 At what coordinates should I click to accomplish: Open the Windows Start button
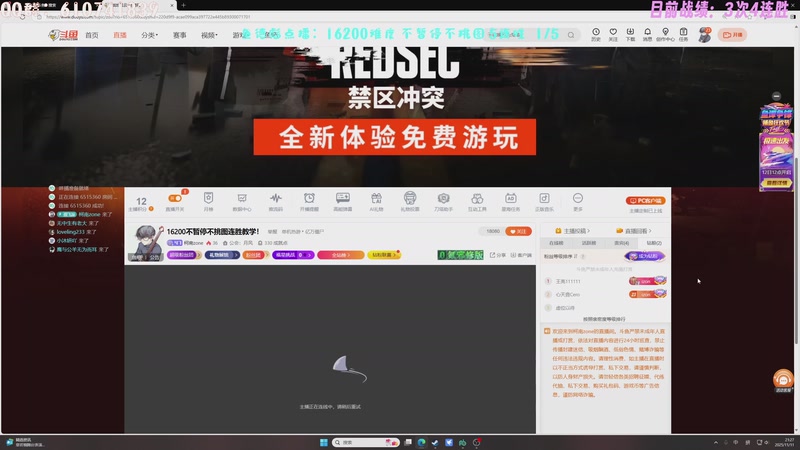pyautogui.click(x=323, y=442)
